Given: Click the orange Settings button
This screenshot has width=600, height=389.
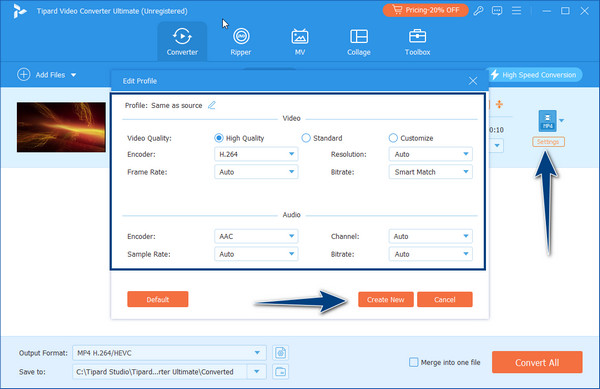Looking at the screenshot, I should (x=548, y=142).
